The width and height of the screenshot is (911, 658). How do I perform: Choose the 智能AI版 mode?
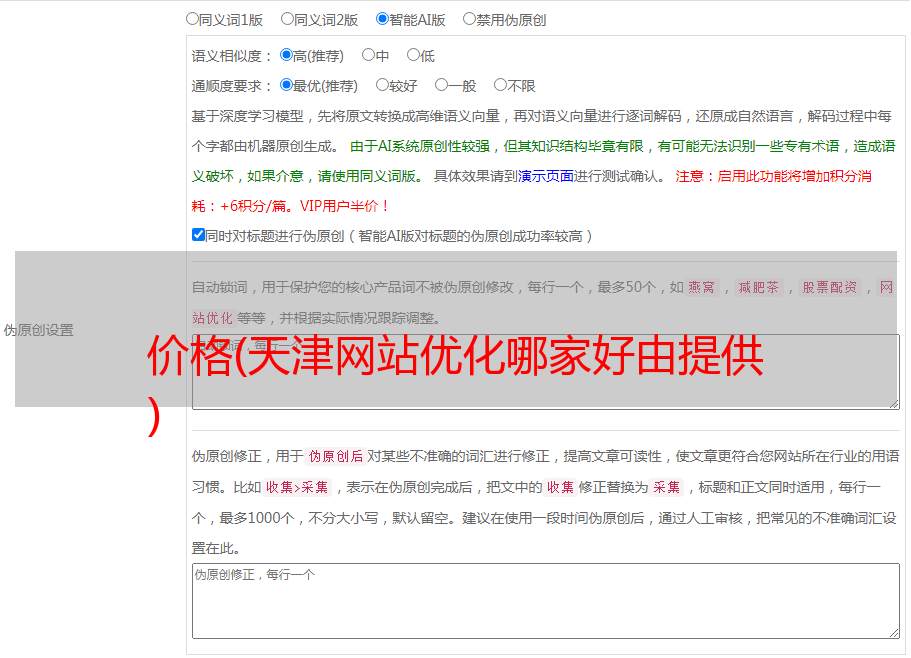(x=382, y=18)
